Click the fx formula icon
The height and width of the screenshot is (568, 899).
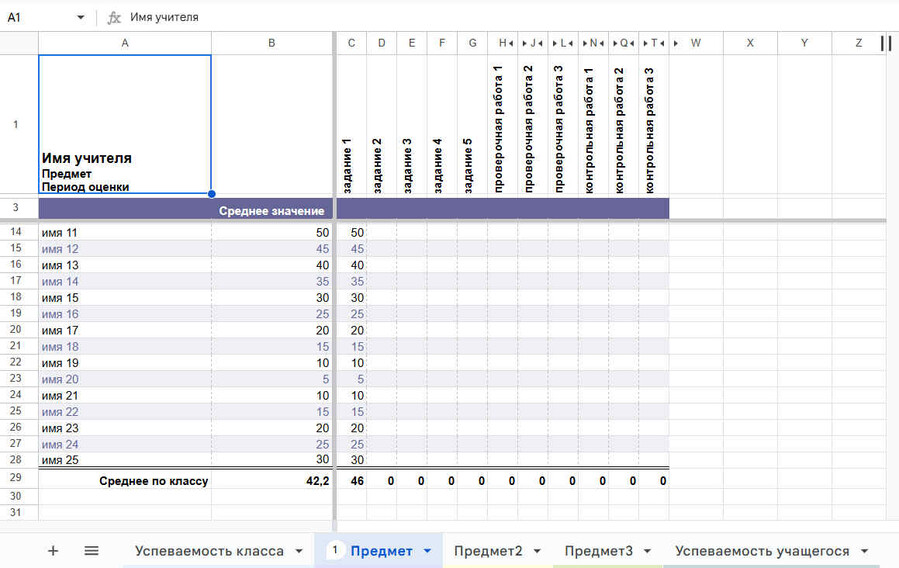[x=114, y=17]
